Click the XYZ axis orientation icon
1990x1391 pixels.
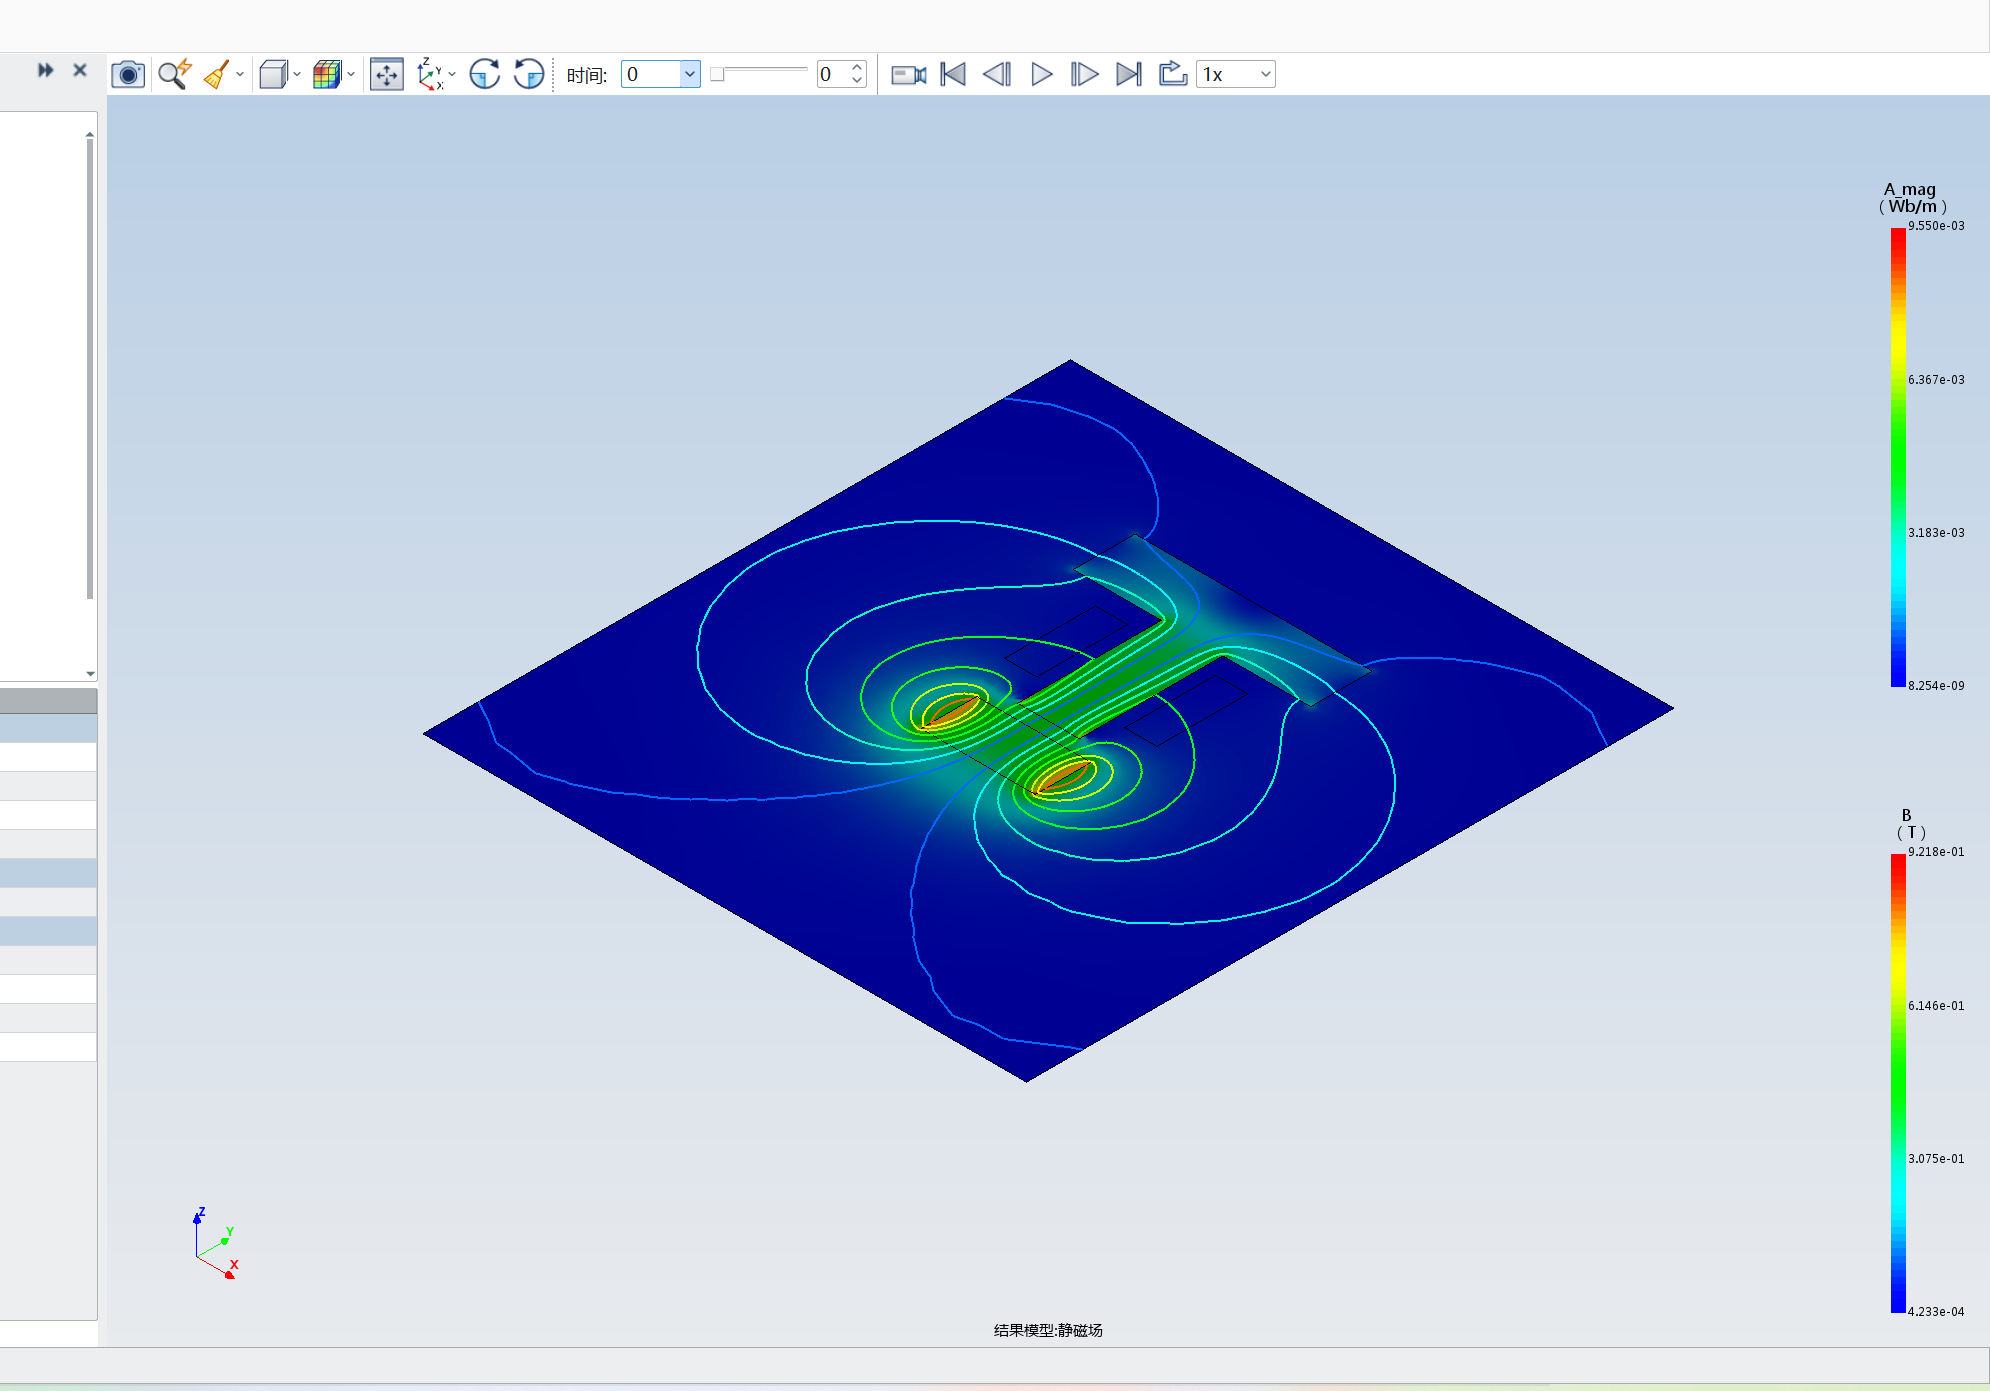[429, 74]
